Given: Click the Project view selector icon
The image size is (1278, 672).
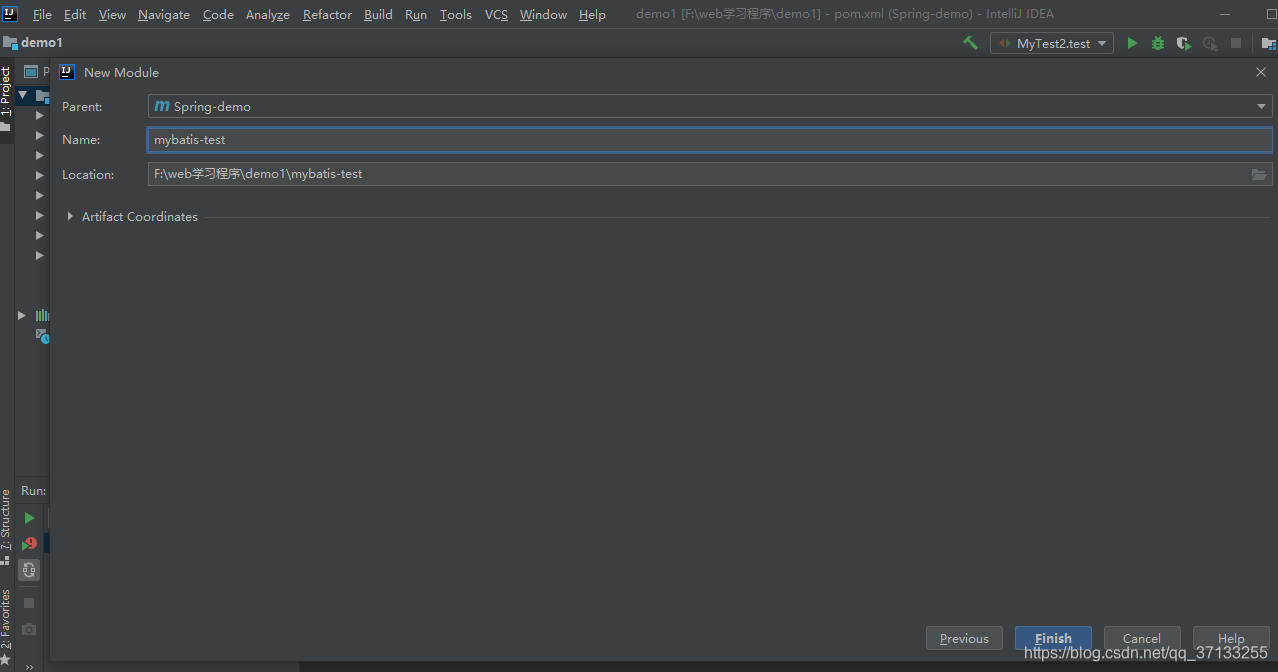Looking at the screenshot, I should (x=31, y=72).
